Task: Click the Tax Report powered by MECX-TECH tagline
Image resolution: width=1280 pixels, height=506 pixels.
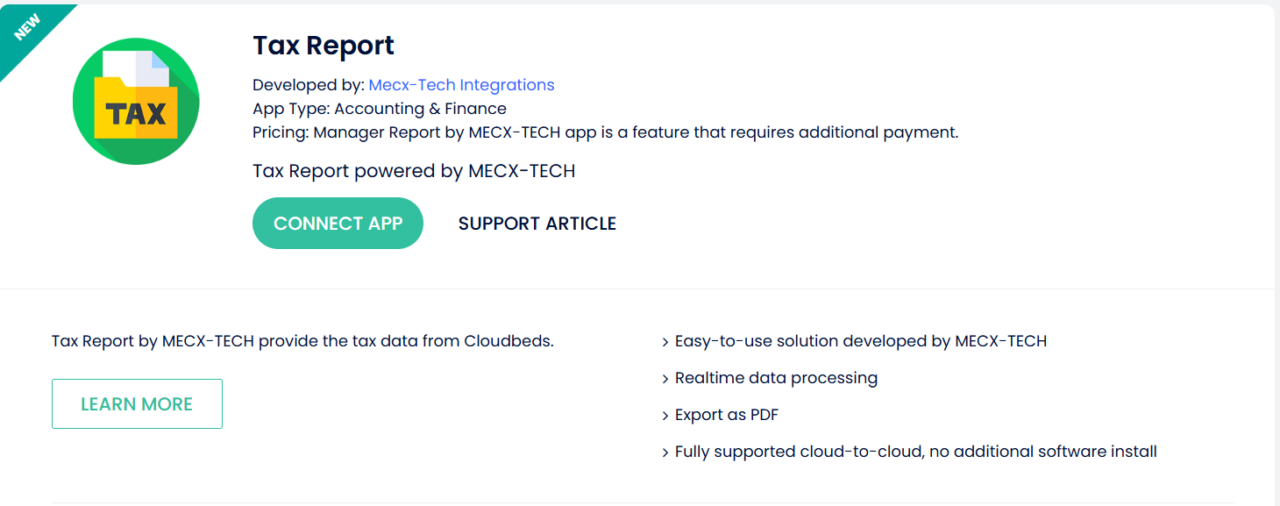Action: click(413, 171)
